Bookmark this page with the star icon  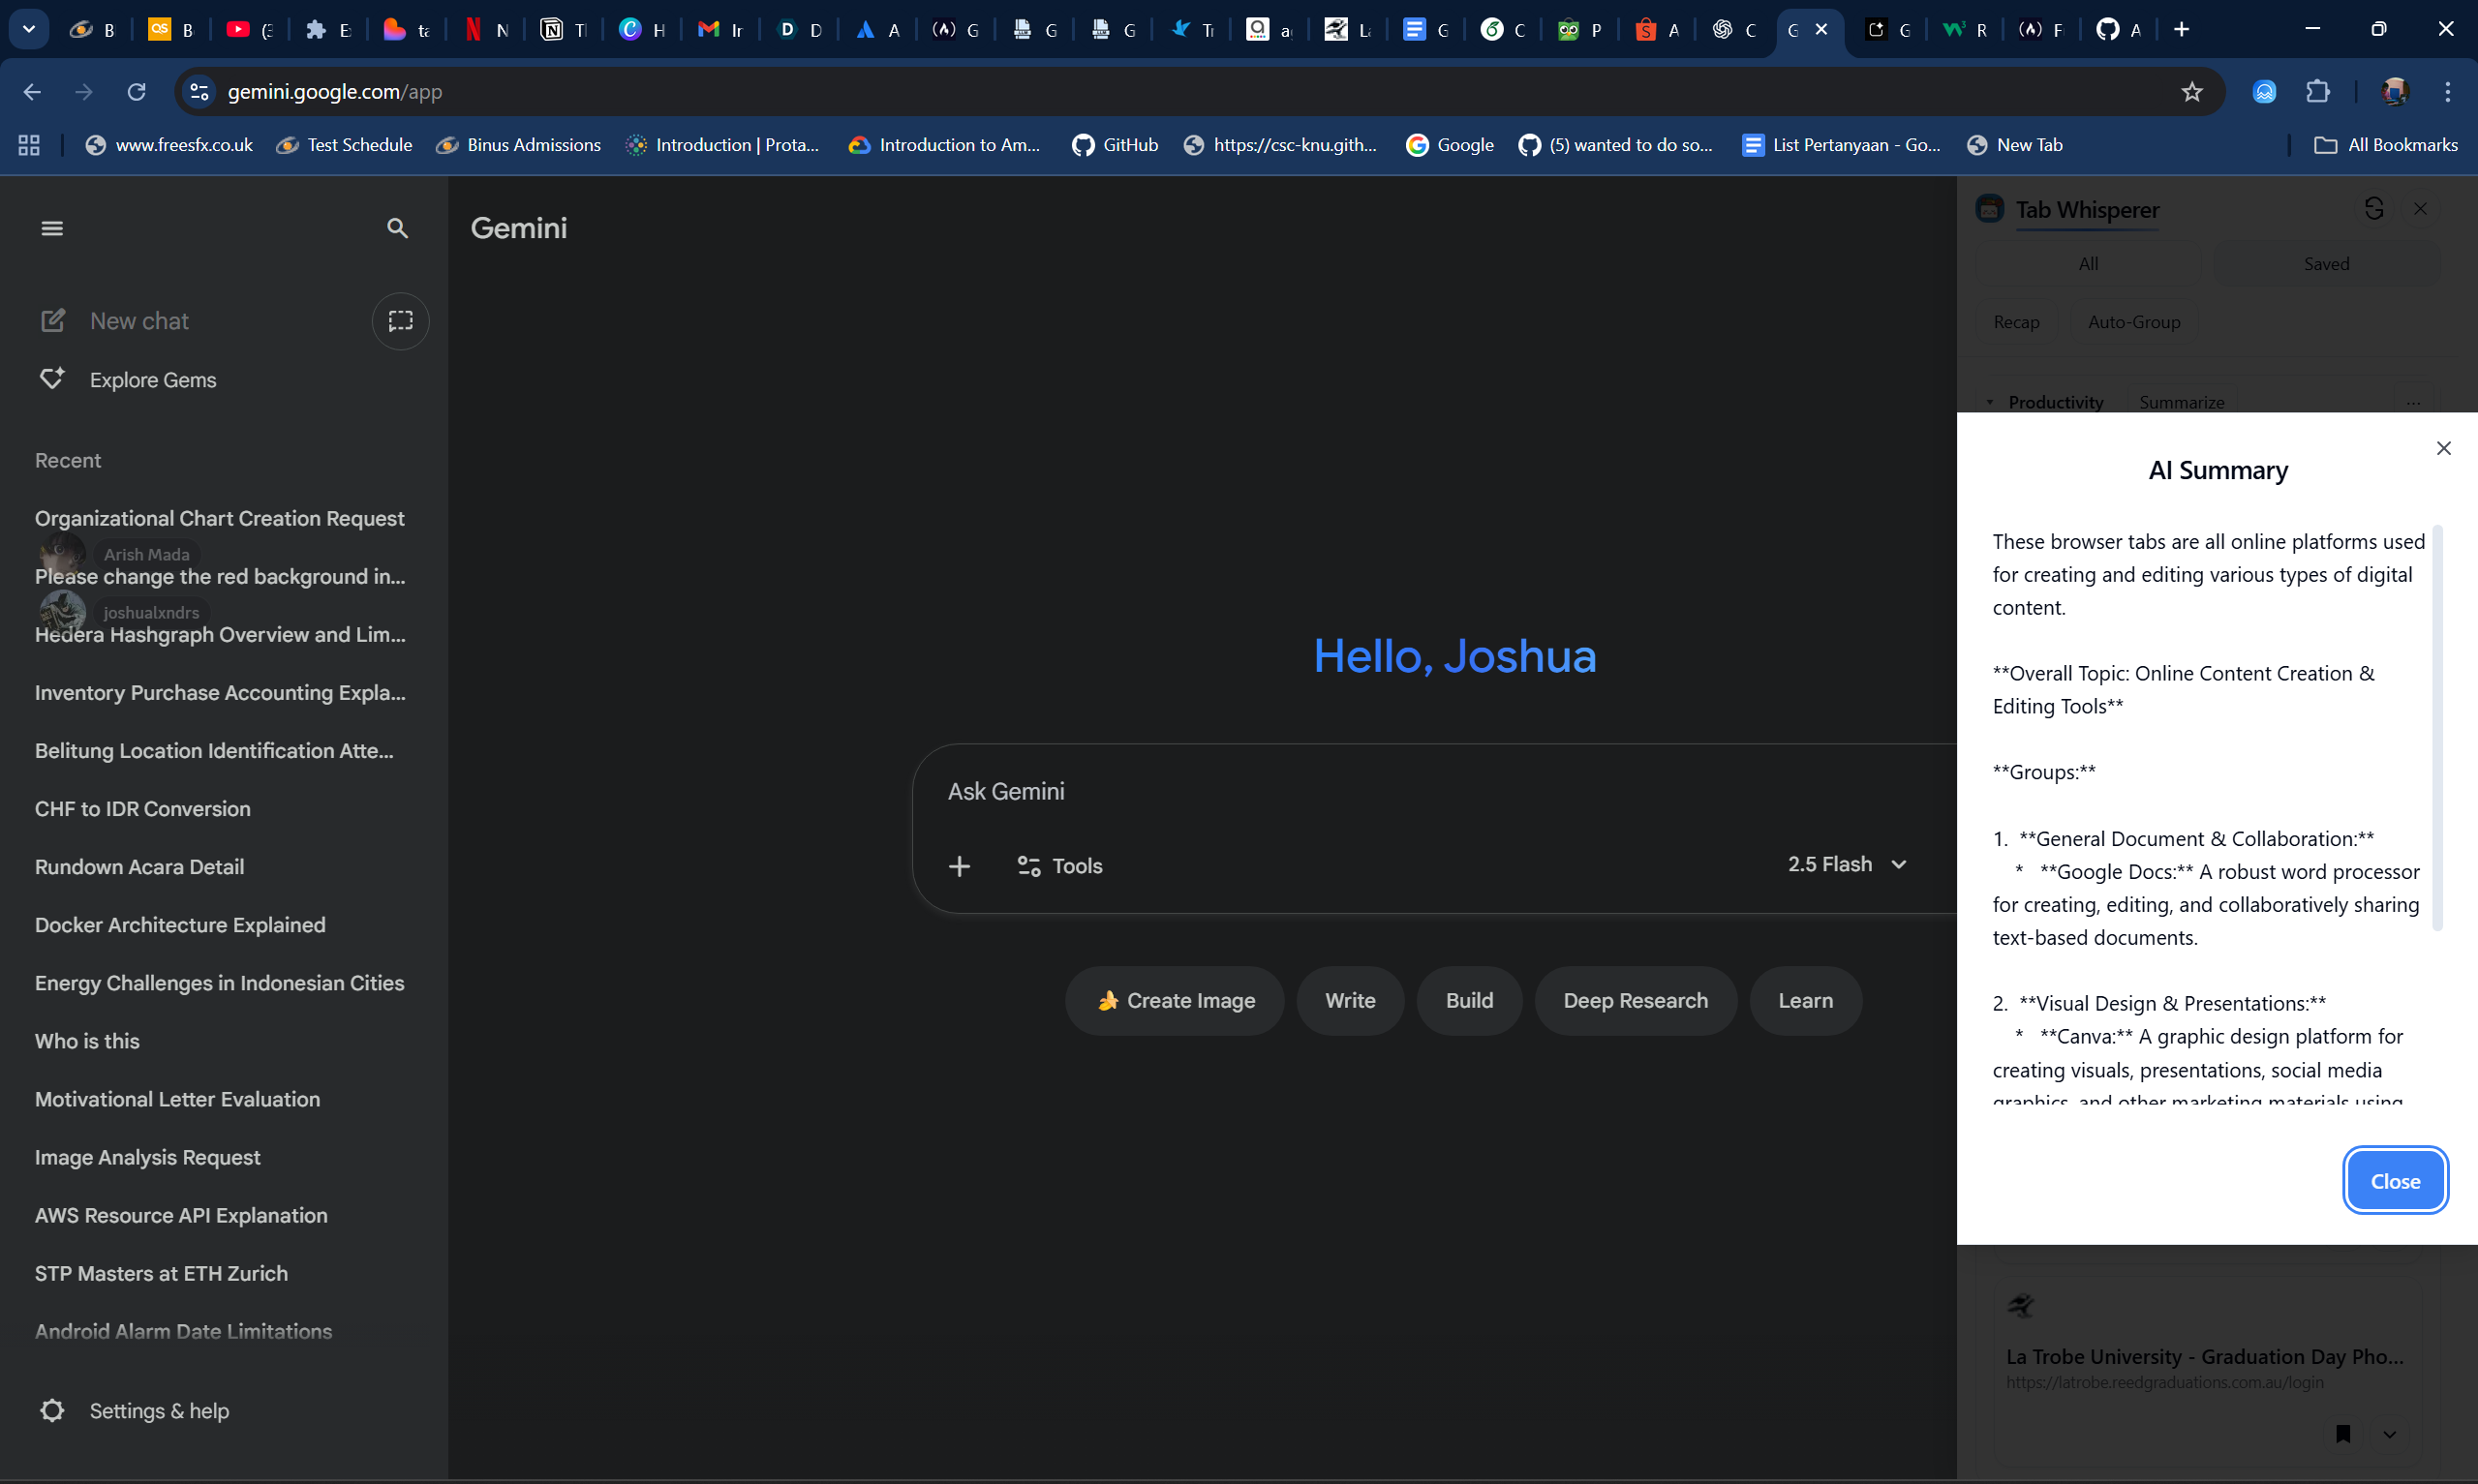2191,92
